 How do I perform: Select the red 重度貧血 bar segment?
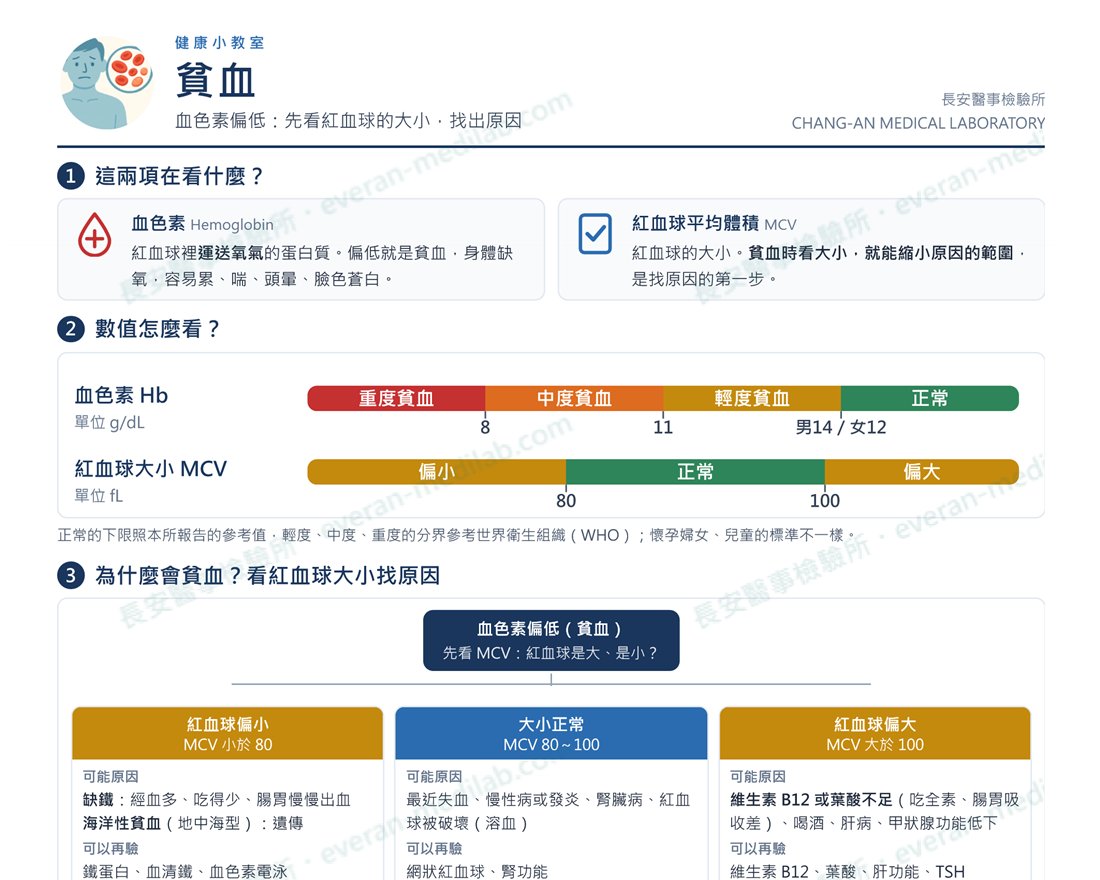[x=396, y=398]
